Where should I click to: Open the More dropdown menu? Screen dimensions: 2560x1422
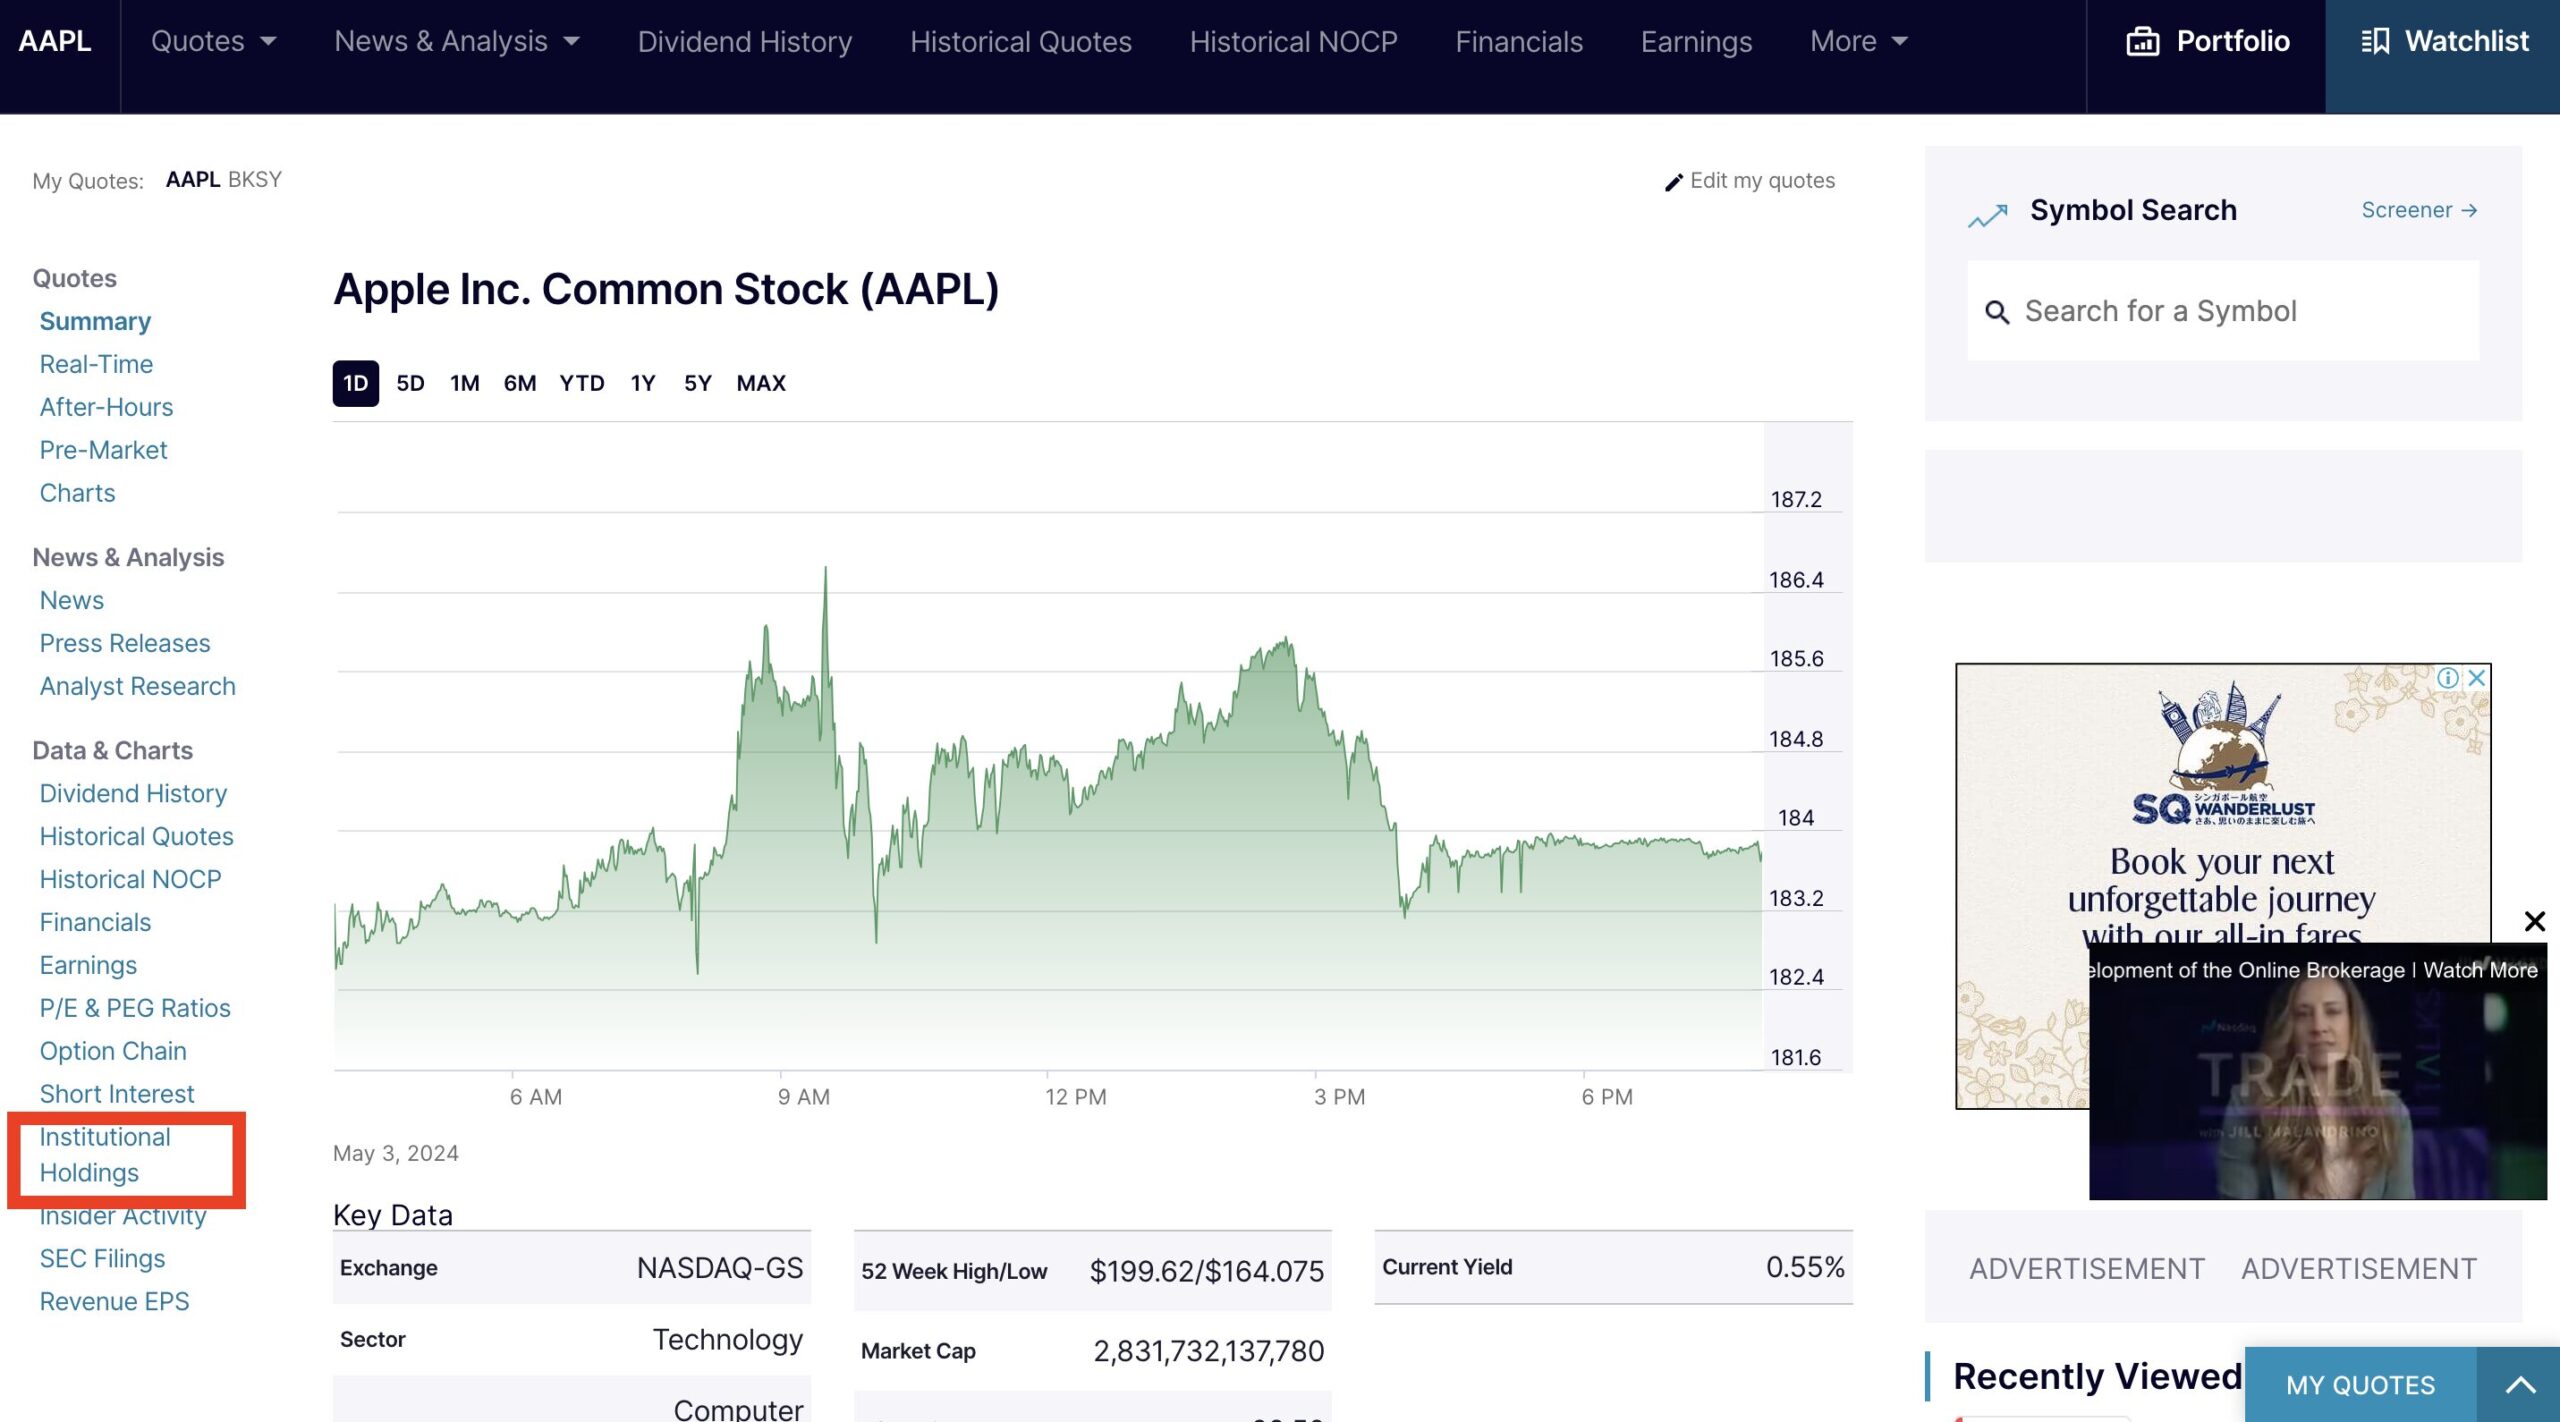coord(1858,41)
